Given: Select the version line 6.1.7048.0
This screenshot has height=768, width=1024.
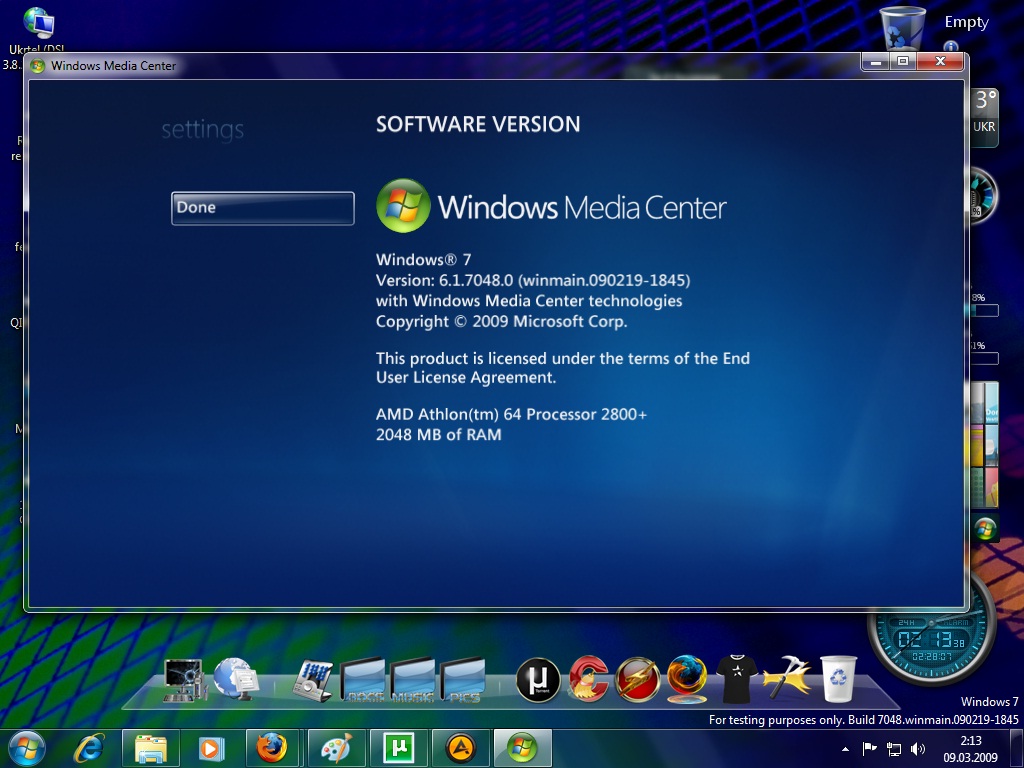Looking at the screenshot, I should coord(533,280).
